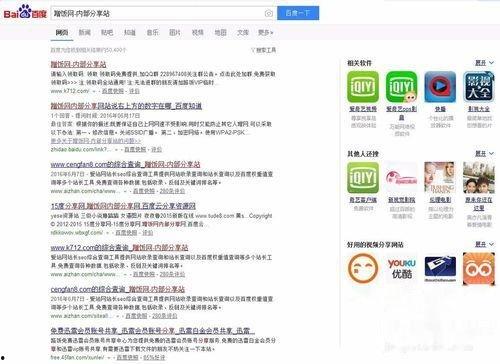Click the Baidu paw logo
The width and height of the screenshot is (500, 364).
point(25,12)
